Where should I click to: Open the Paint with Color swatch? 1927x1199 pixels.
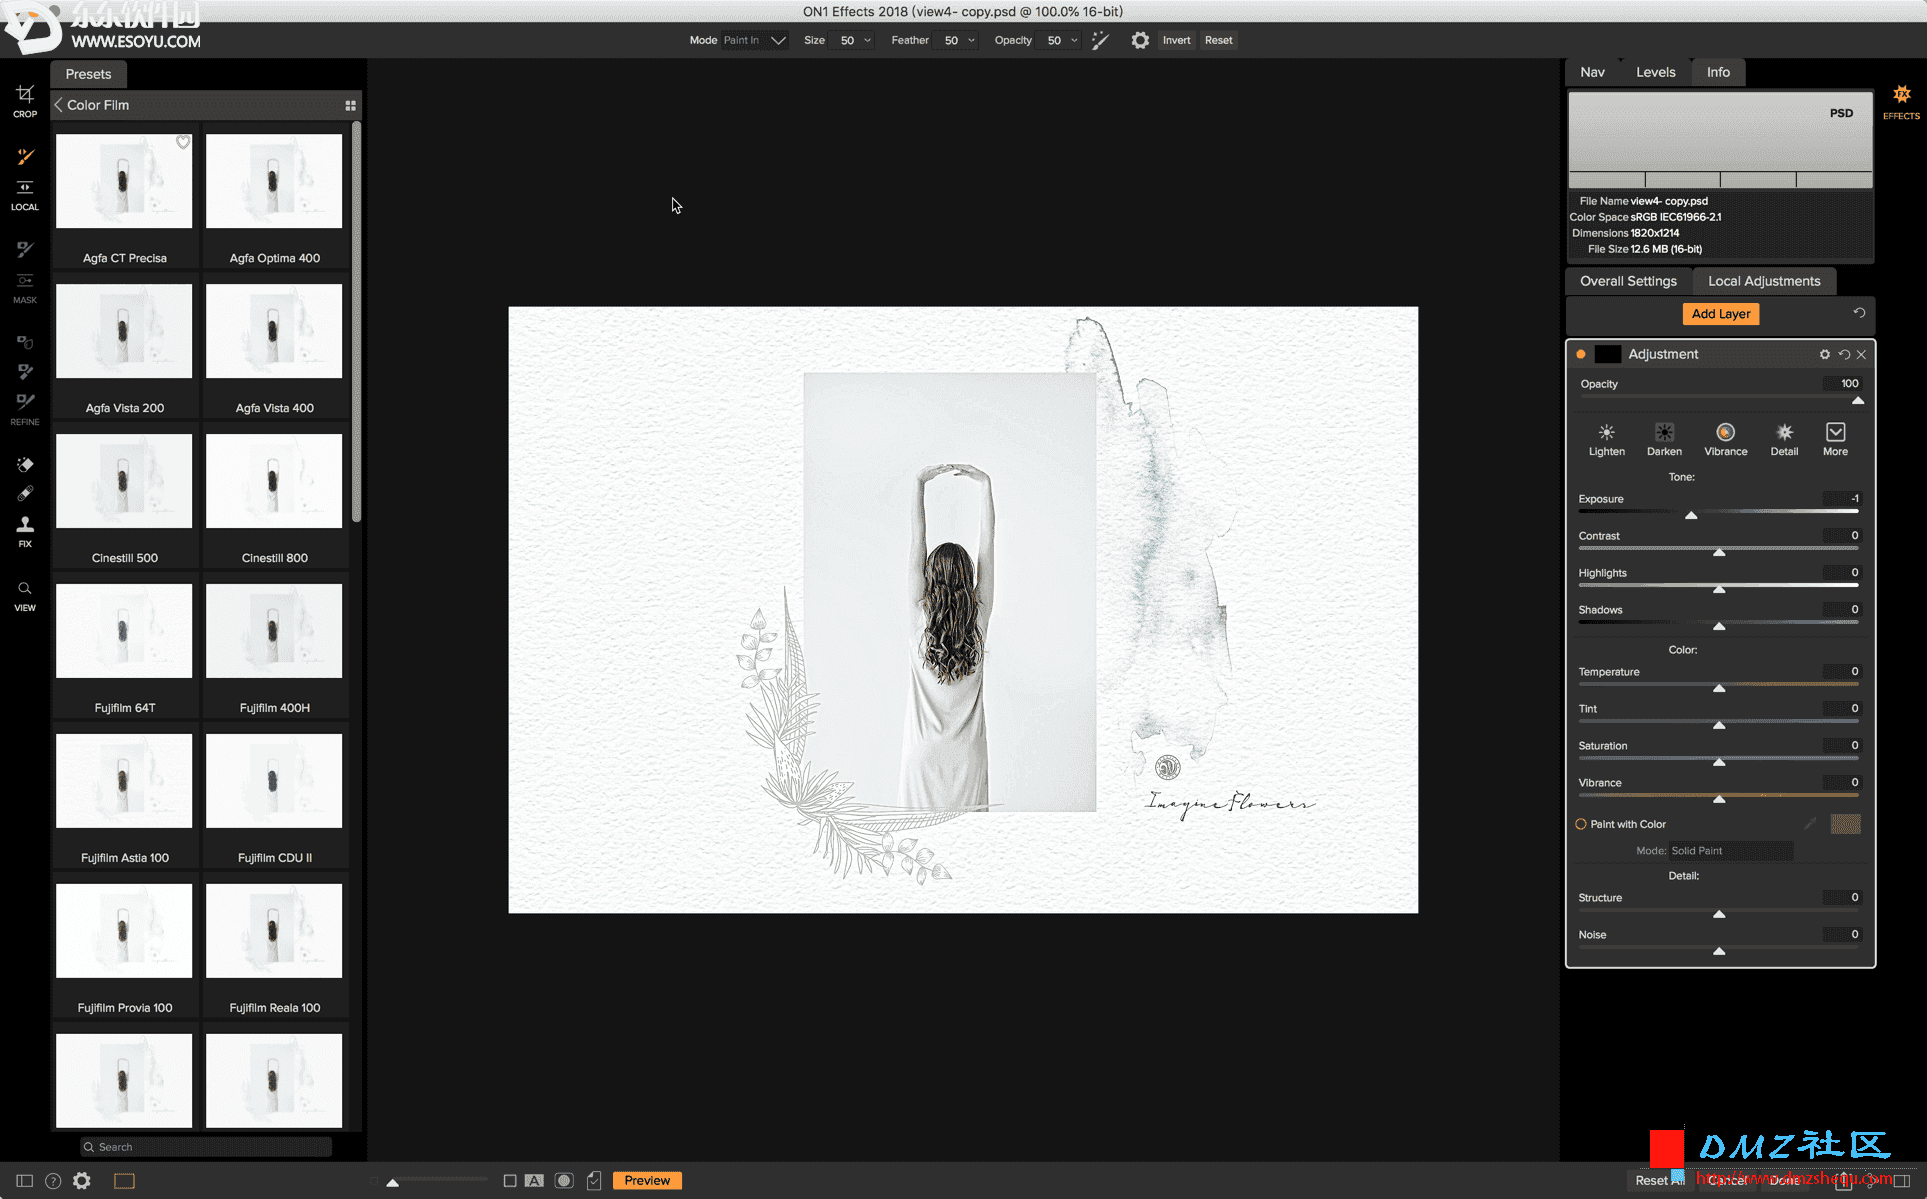click(1845, 824)
